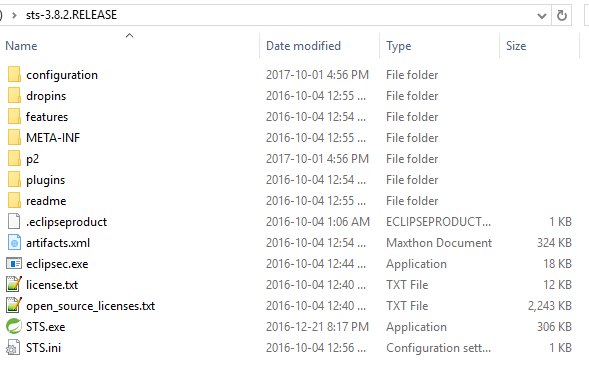The image size is (589, 376).
Task: Click the 2016-10-04 12:56 date of STS.ini
Action: point(316,348)
